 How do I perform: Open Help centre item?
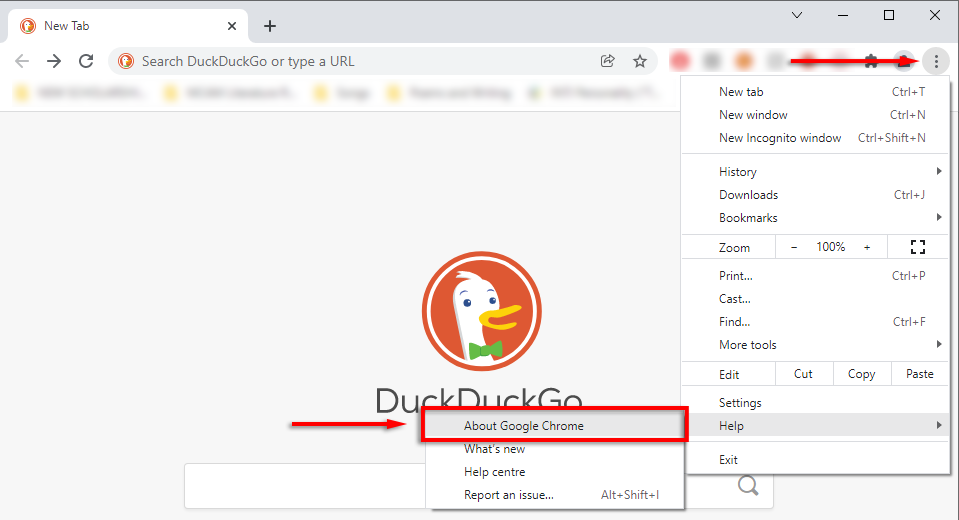[x=555, y=472]
